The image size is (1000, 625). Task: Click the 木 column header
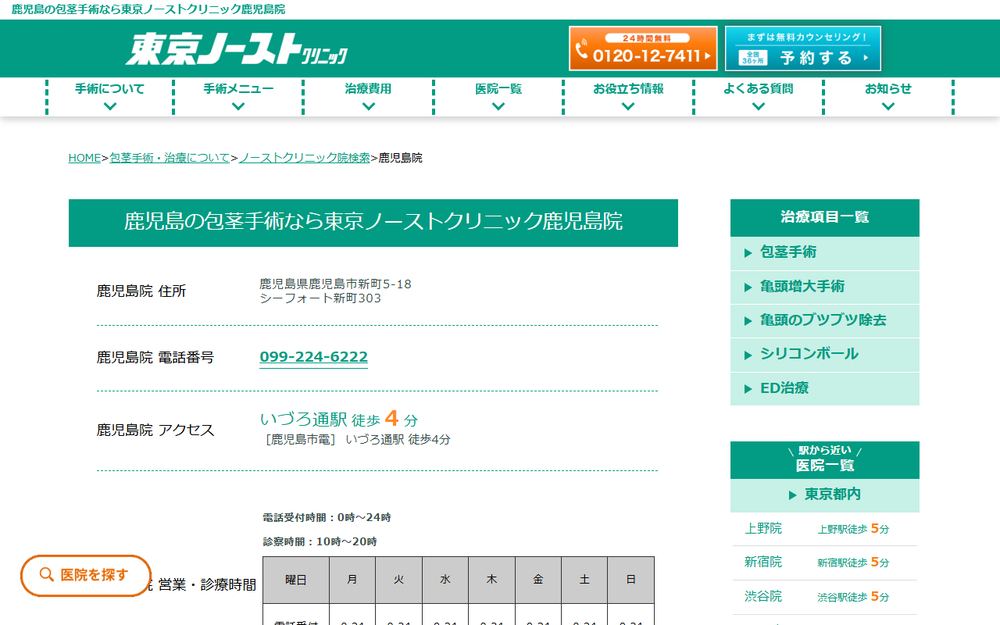click(x=492, y=580)
